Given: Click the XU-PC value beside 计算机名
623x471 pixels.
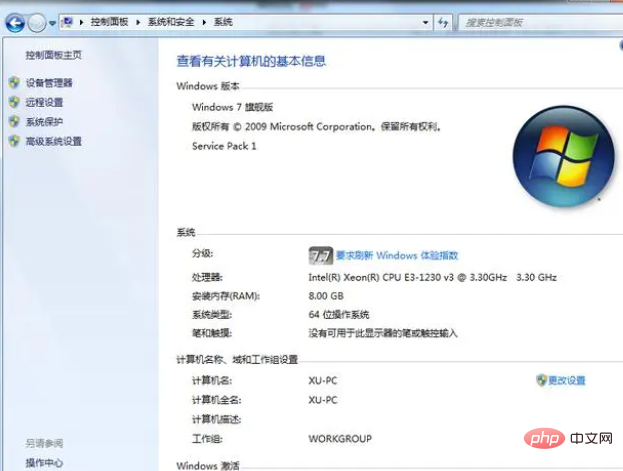Looking at the screenshot, I should 323,380.
